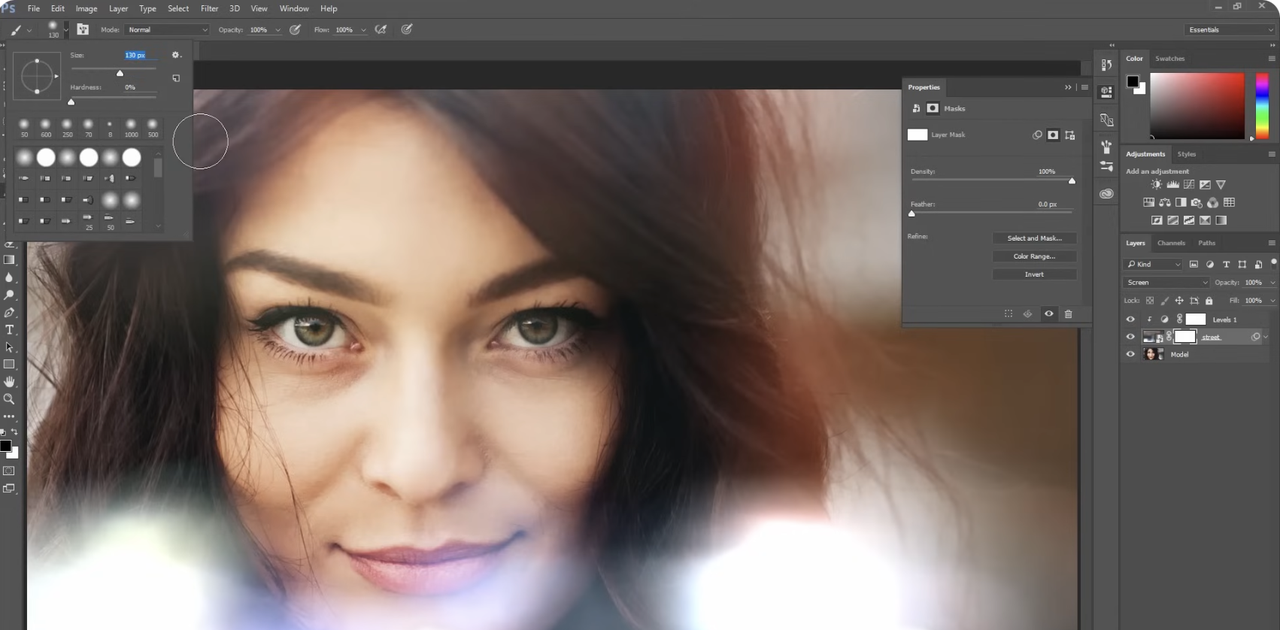
Task: Open the brush settings gear menu
Action: pyautogui.click(x=176, y=56)
